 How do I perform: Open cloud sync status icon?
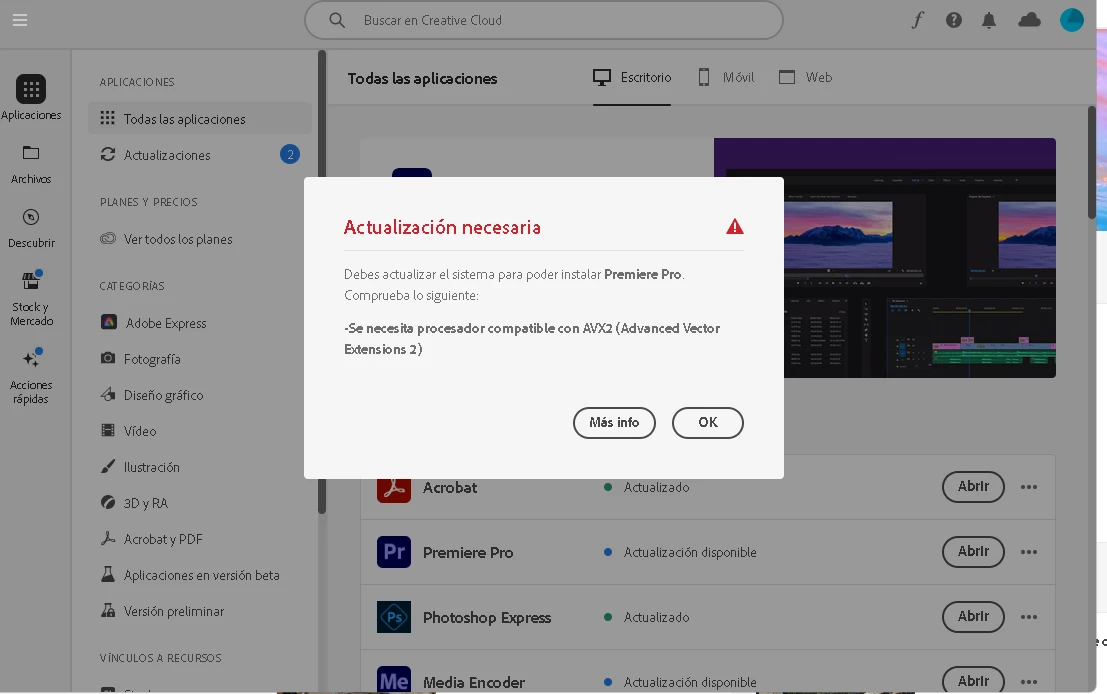pyautogui.click(x=1029, y=20)
